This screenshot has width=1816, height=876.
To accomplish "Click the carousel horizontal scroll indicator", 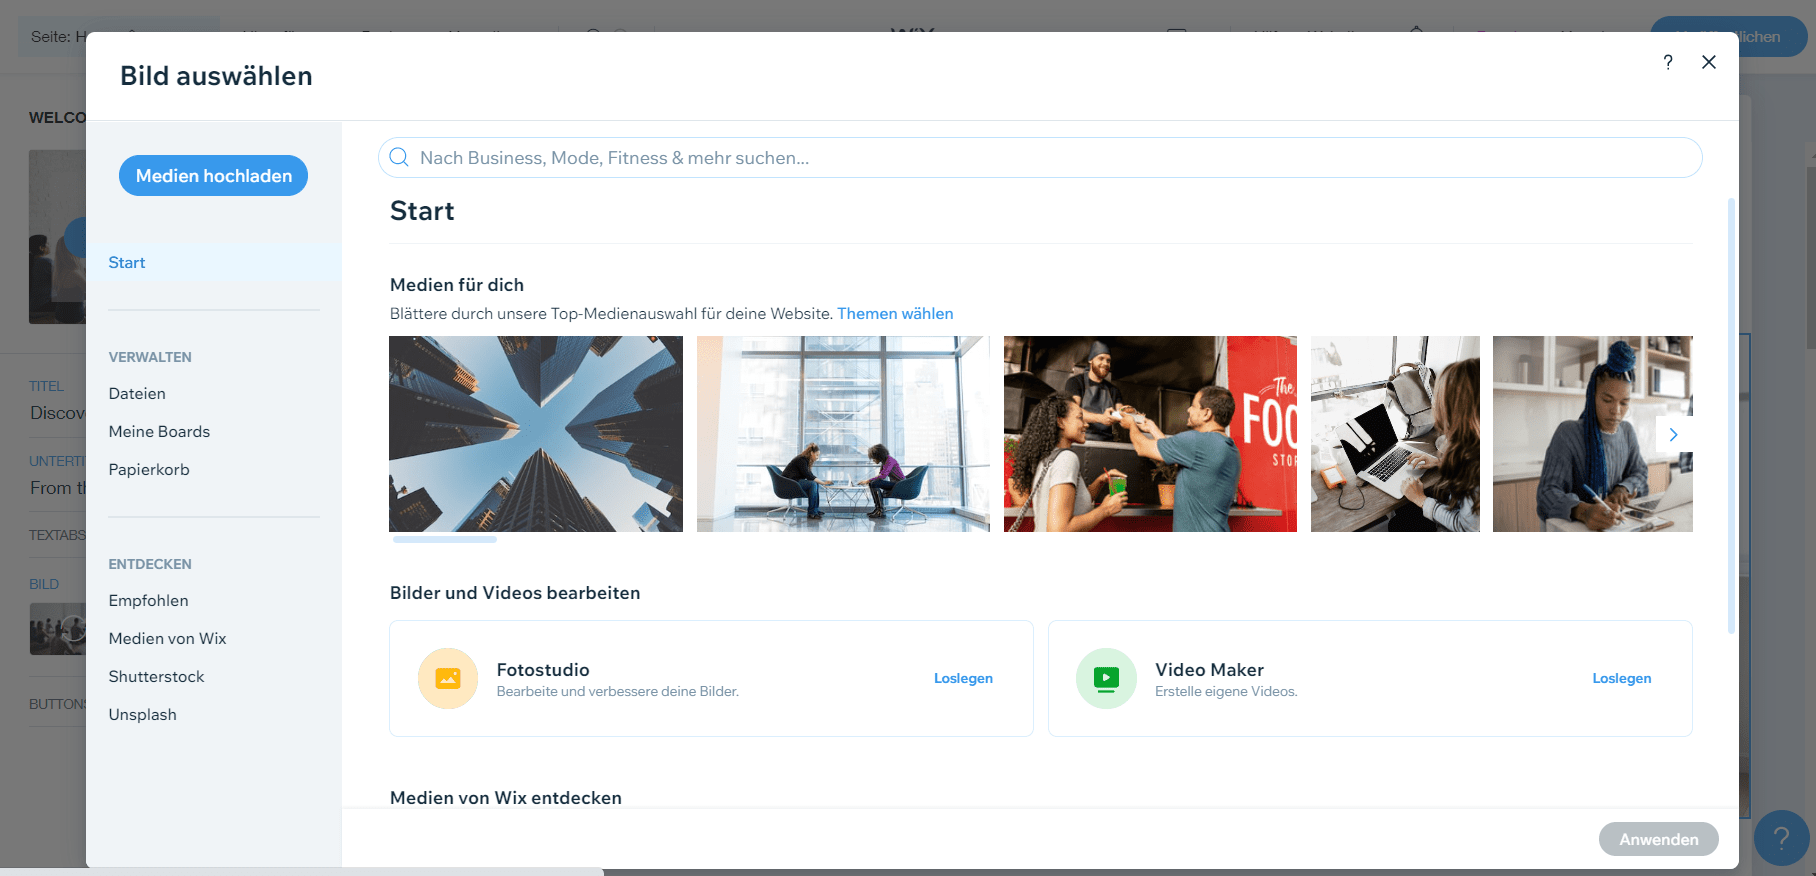I will point(445,540).
